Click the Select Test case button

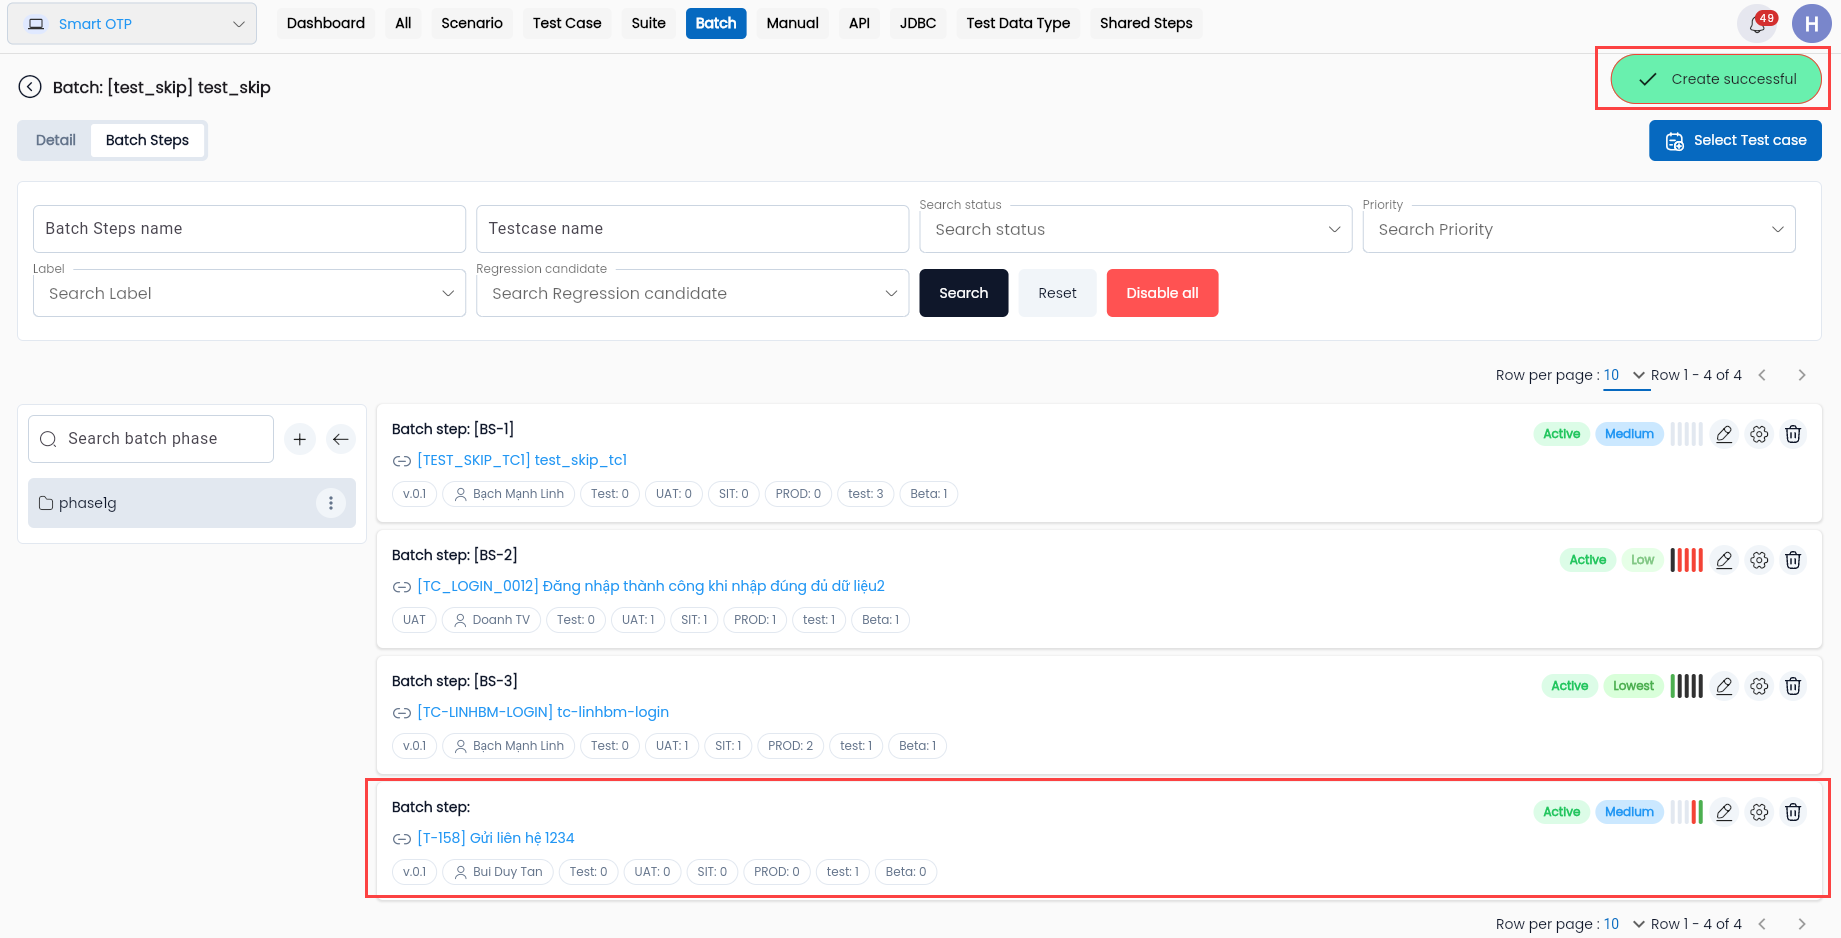pyautogui.click(x=1735, y=140)
